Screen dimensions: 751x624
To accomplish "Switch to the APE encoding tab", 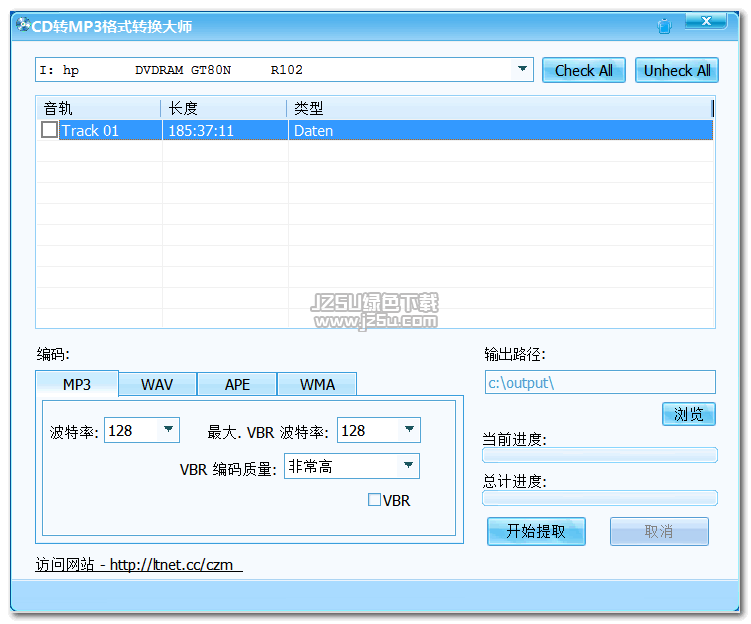I will (x=237, y=385).
